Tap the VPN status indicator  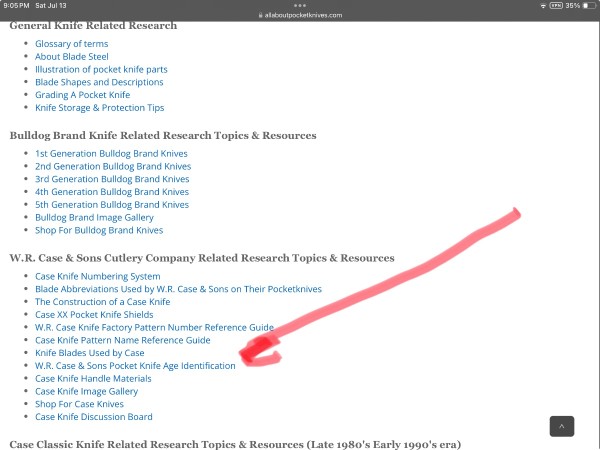[x=556, y=5]
